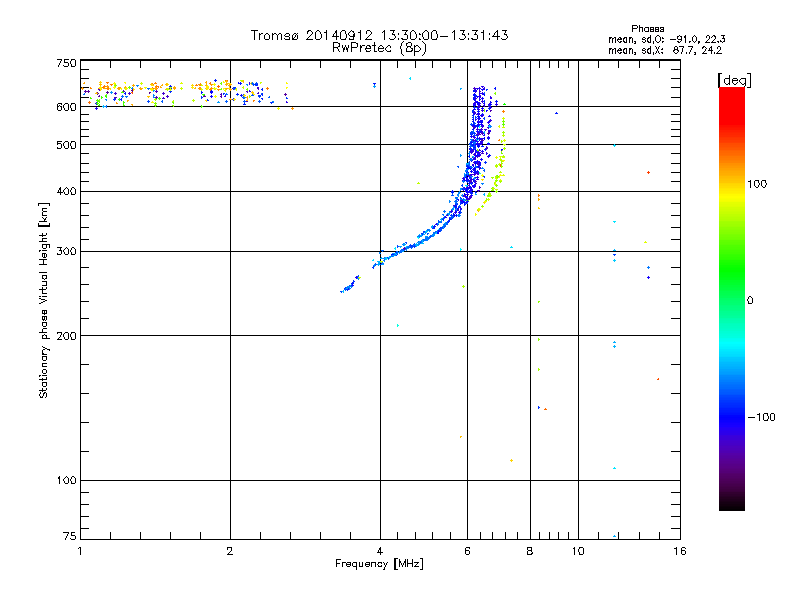Click the x-axis tick label '2'

point(230,551)
